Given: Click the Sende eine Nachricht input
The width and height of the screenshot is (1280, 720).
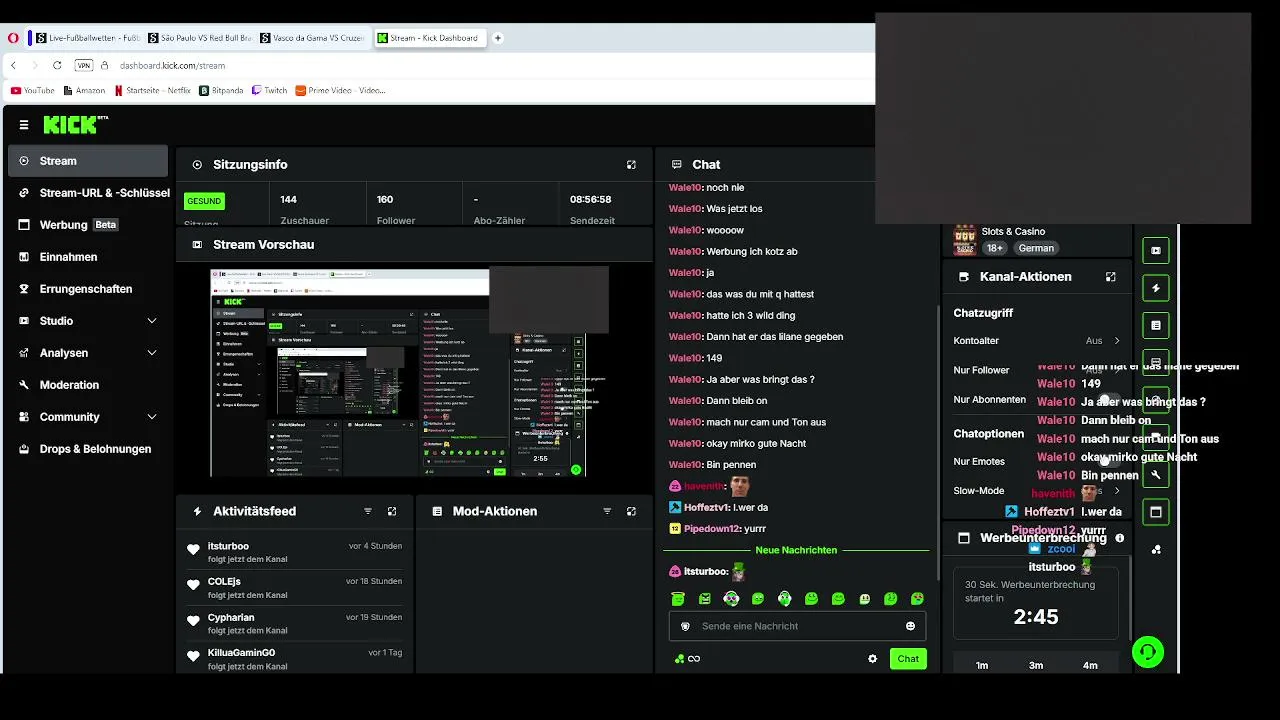Looking at the screenshot, I should pos(797,626).
